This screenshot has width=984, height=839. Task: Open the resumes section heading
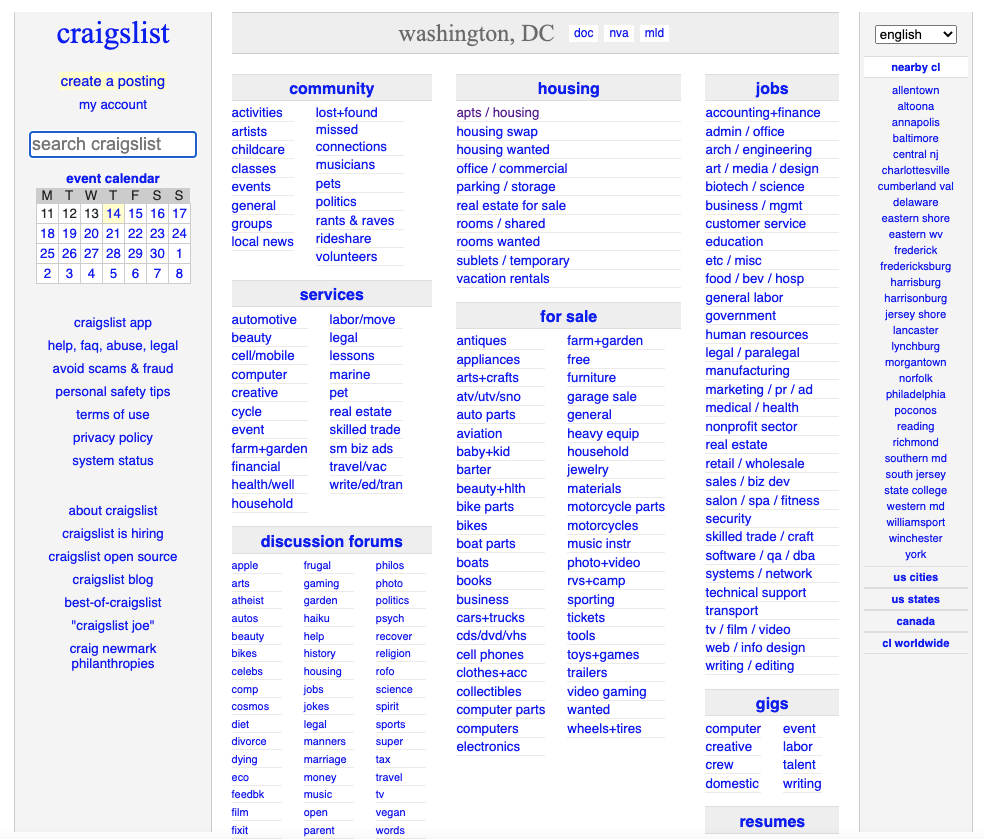(x=771, y=822)
